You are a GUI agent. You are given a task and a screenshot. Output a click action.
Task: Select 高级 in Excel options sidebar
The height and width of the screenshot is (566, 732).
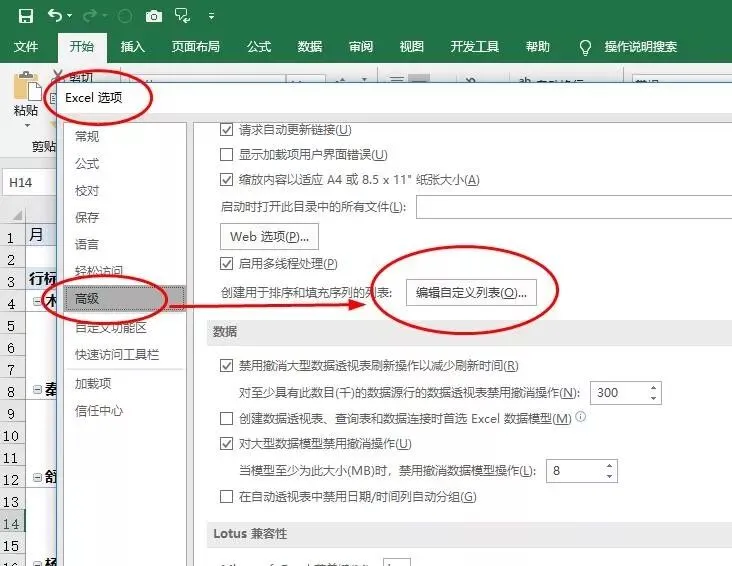(x=125, y=298)
